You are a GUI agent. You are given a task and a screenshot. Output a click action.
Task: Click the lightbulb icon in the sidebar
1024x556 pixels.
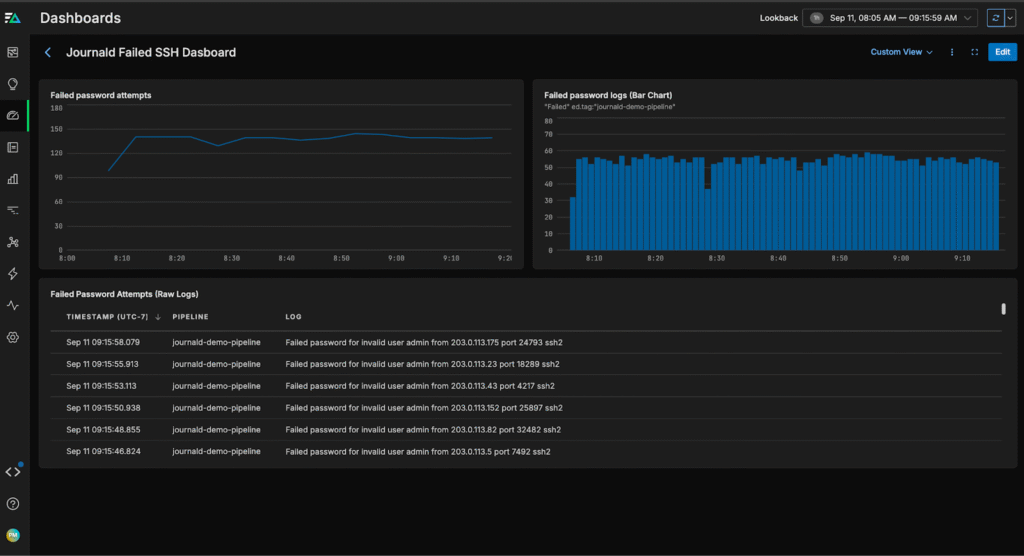click(x=13, y=84)
